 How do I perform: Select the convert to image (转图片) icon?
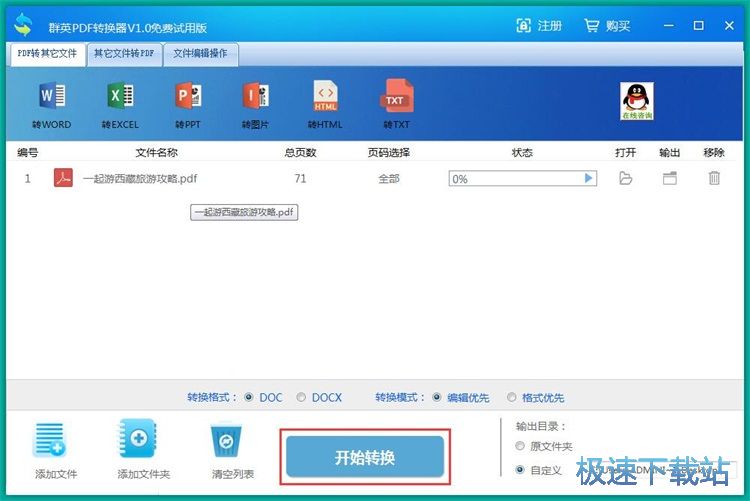coord(255,95)
